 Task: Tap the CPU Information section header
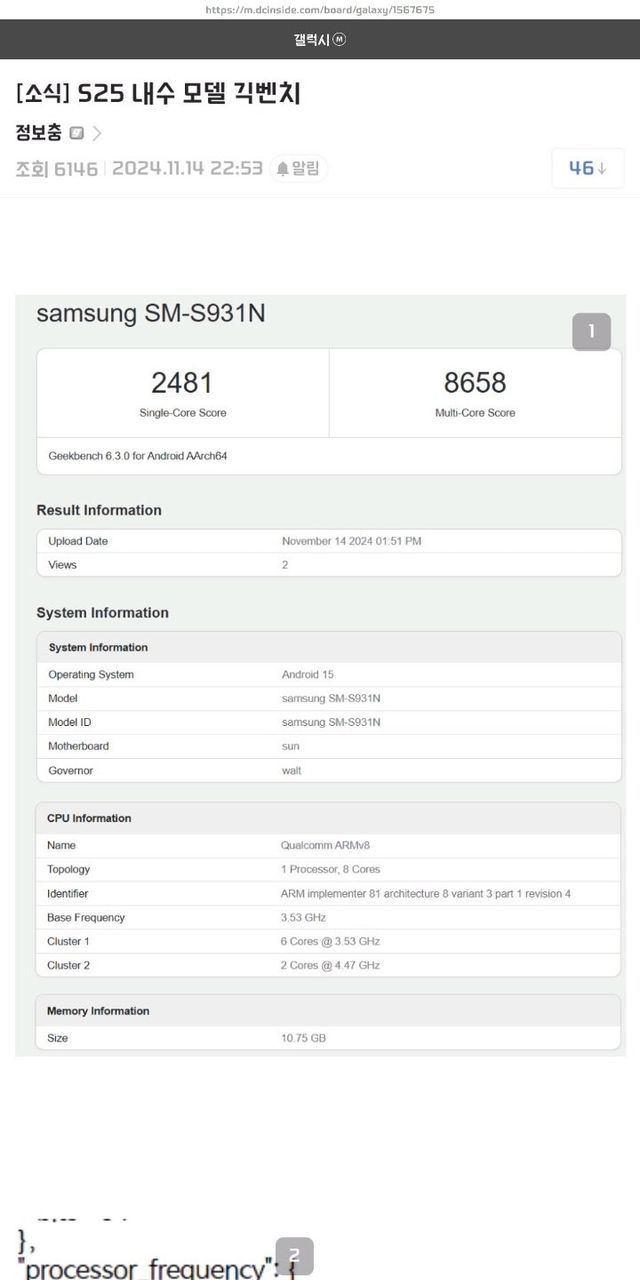point(89,818)
